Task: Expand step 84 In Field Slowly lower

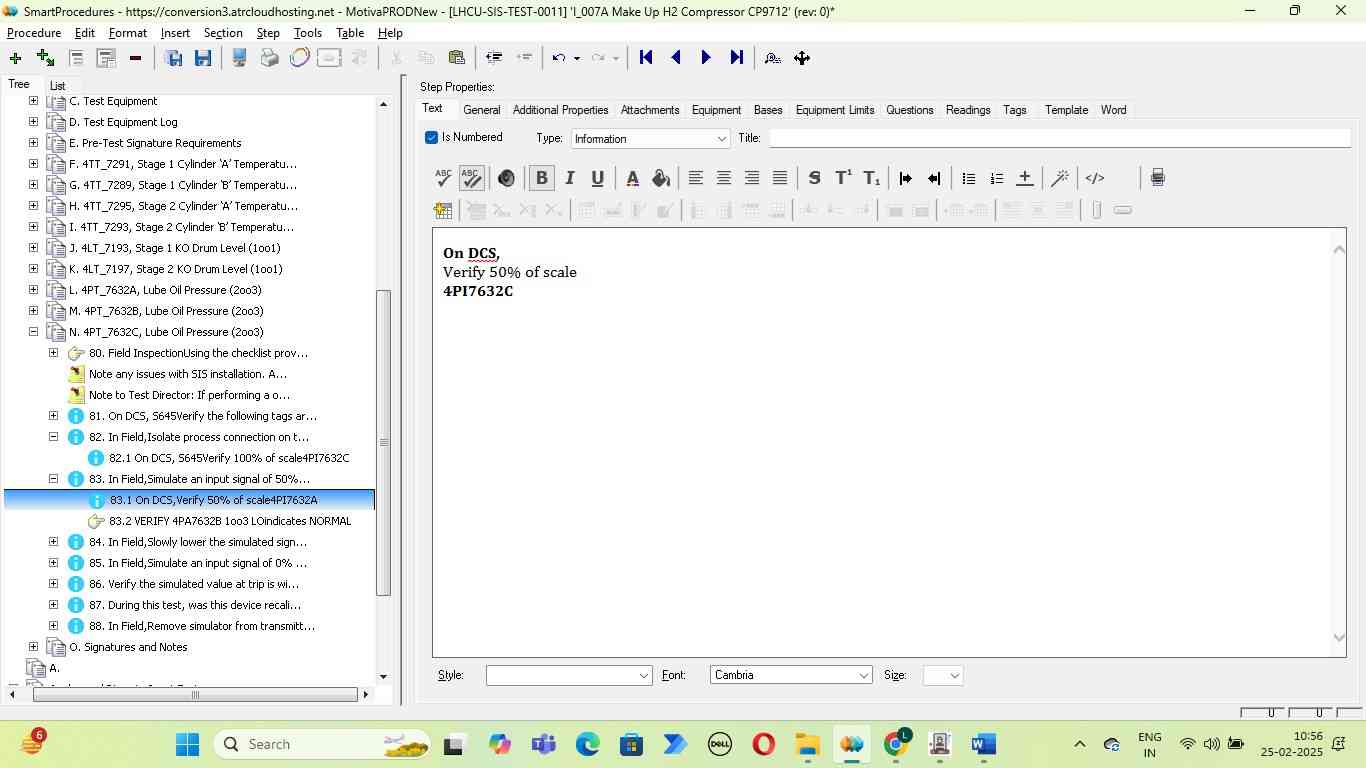Action: coord(53,542)
